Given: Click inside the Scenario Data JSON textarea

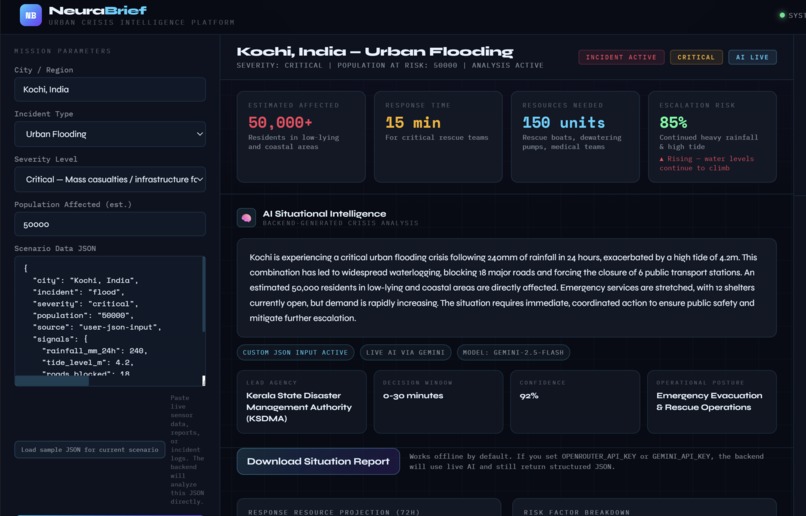Looking at the screenshot, I should click(x=108, y=316).
